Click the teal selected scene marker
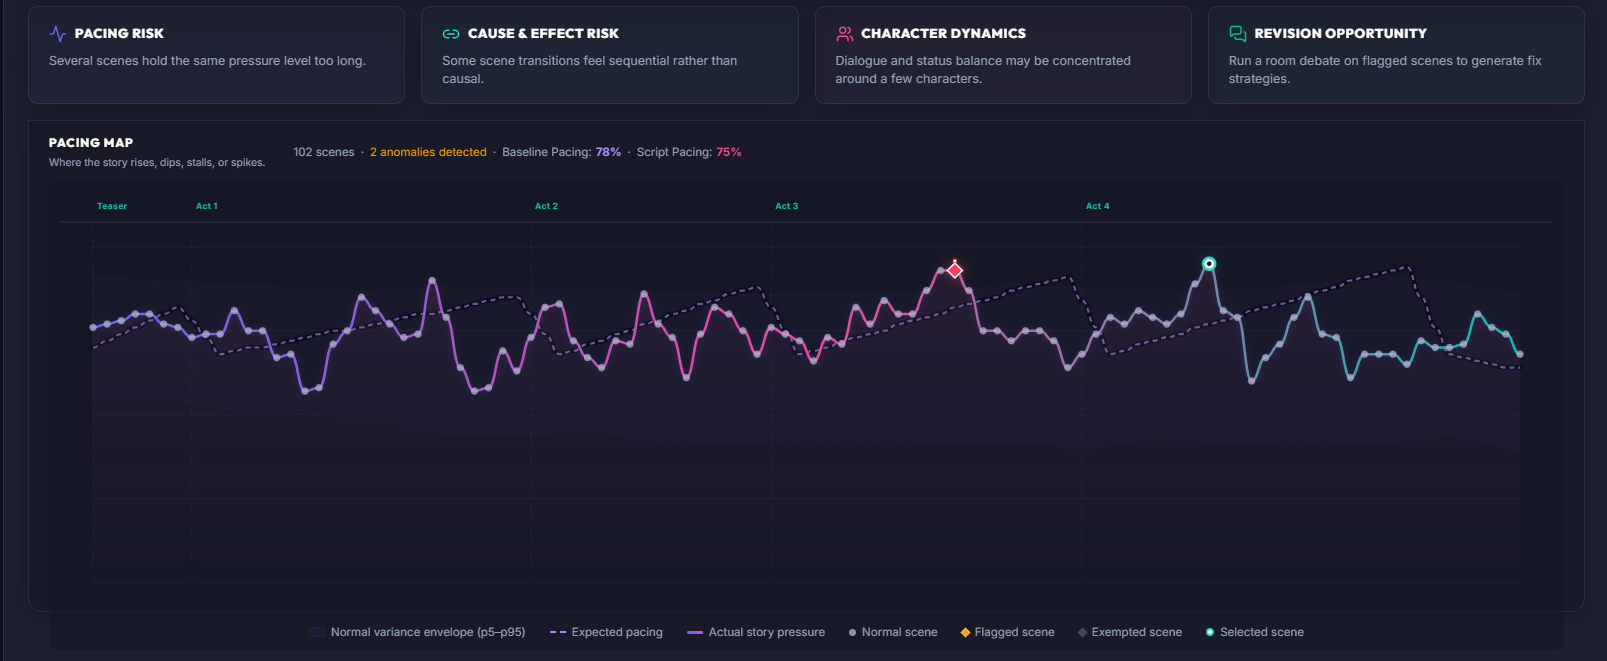This screenshot has width=1607, height=661. tap(1209, 264)
